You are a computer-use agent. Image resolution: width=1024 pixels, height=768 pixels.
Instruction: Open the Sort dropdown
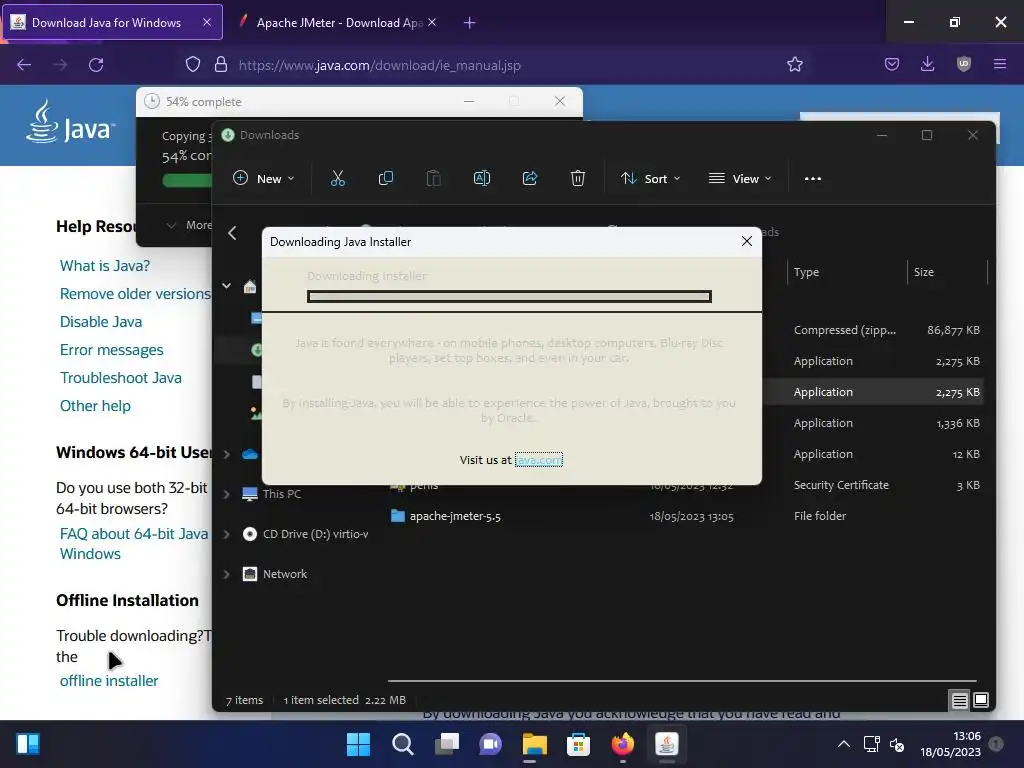click(x=650, y=178)
